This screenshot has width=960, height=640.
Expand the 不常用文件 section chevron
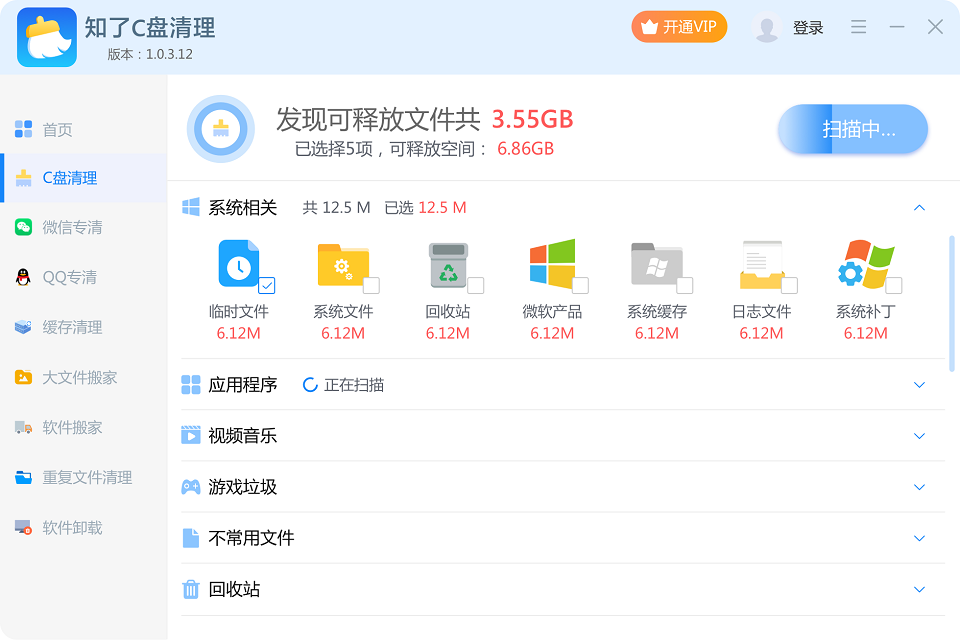[x=919, y=538]
